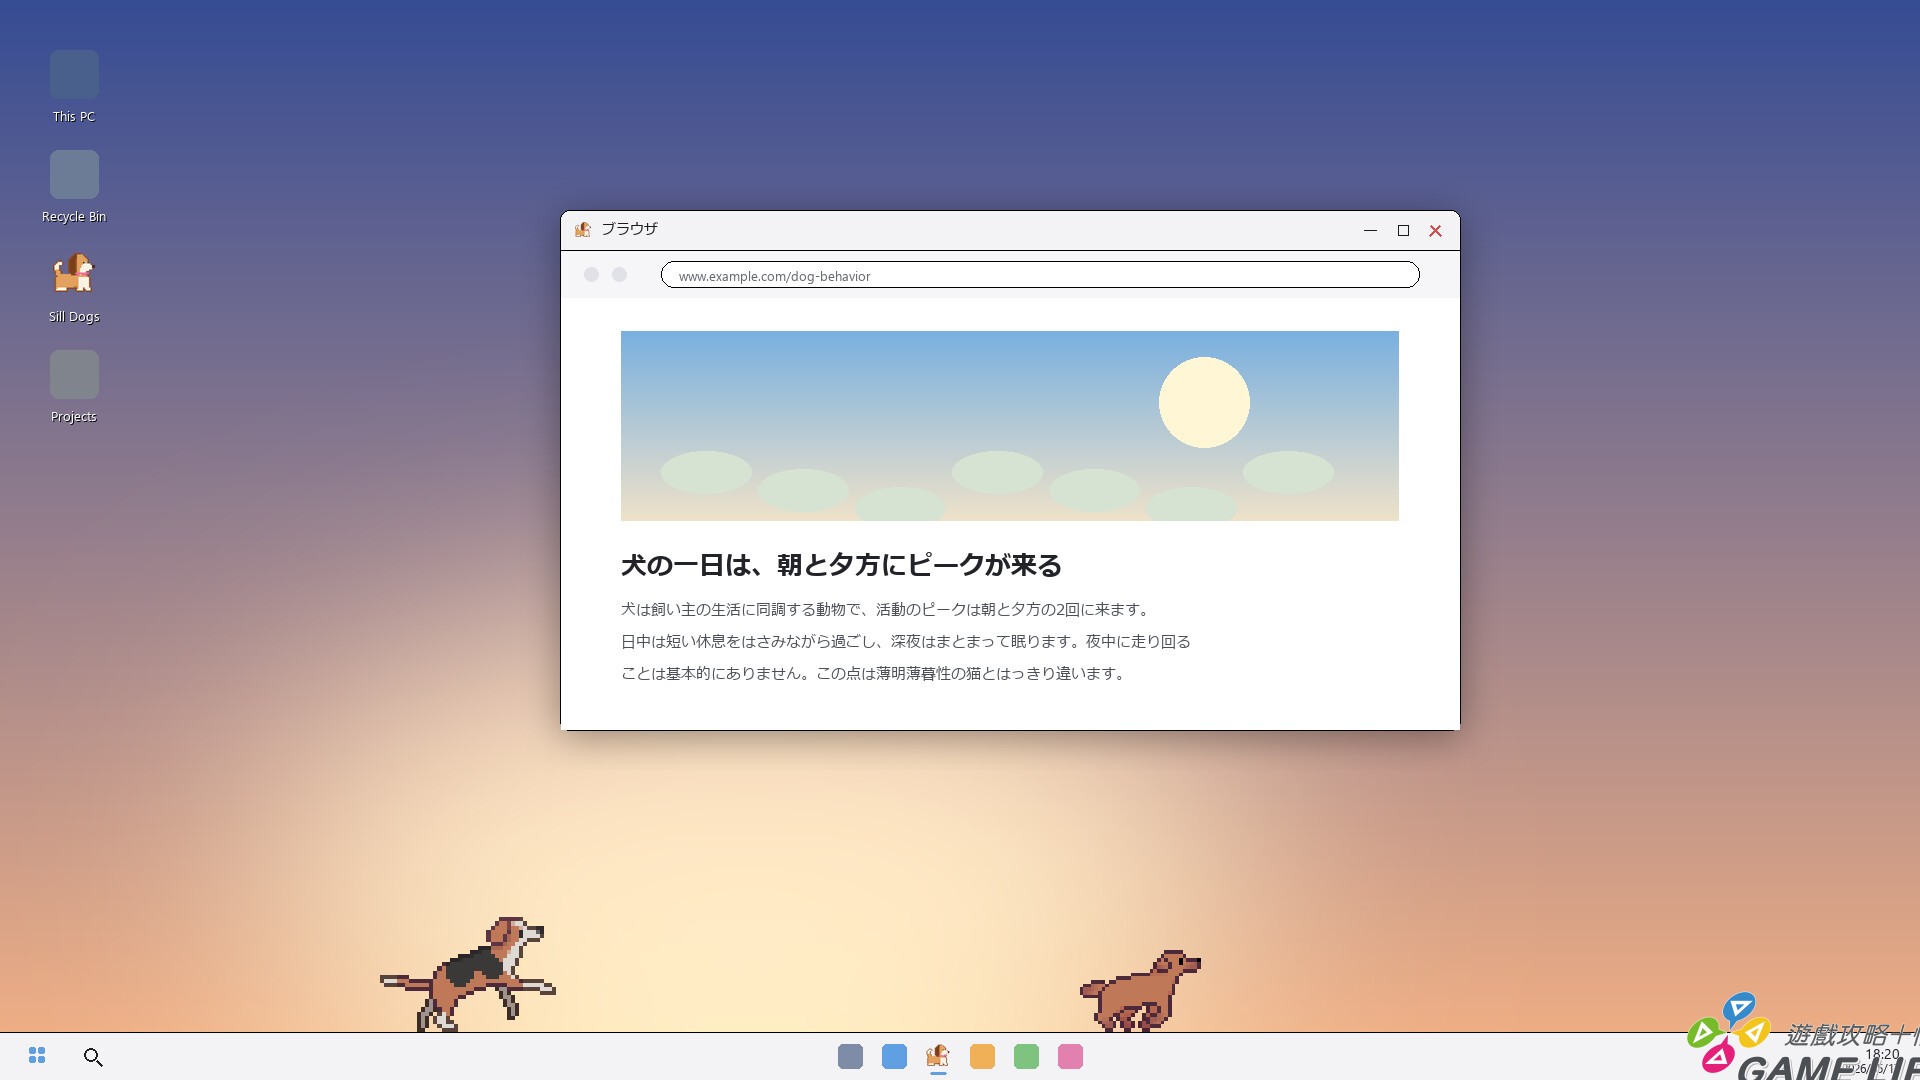Screen dimensions: 1920x1080
Task: Click the taskbar search magnifier
Action: tap(93, 1057)
